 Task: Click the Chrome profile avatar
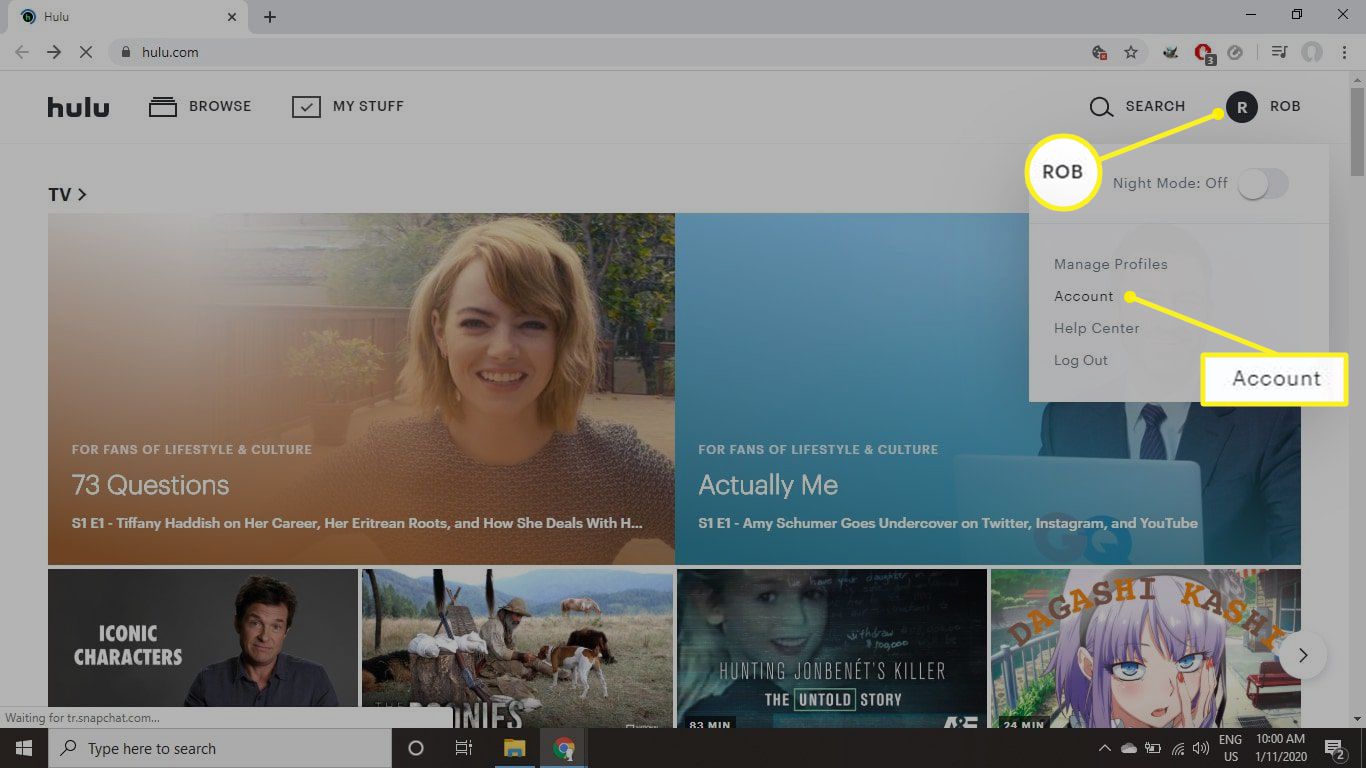pos(1312,52)
